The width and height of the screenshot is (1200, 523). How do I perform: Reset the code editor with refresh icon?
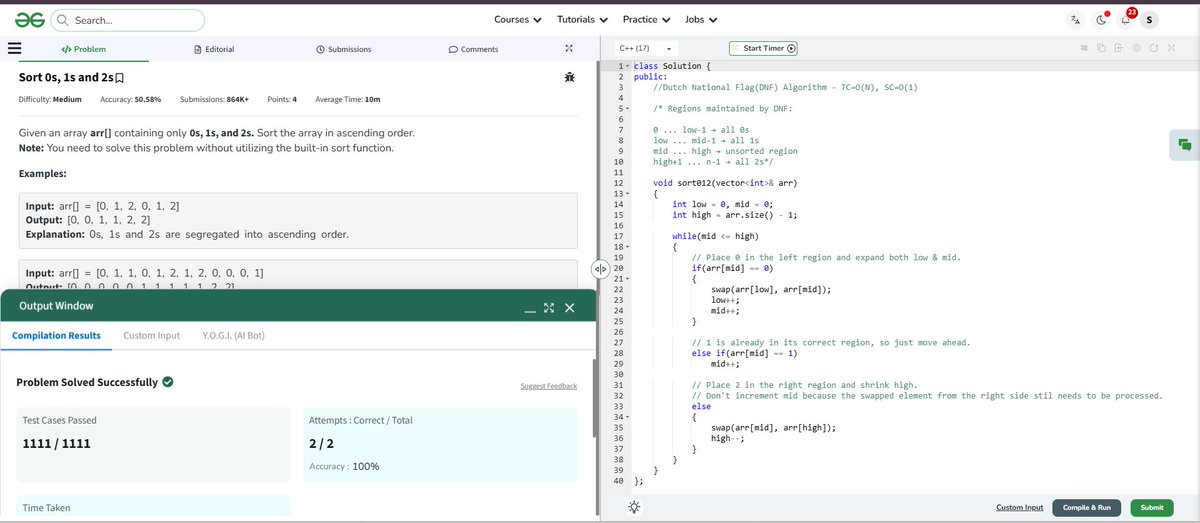pos(1154,48)
